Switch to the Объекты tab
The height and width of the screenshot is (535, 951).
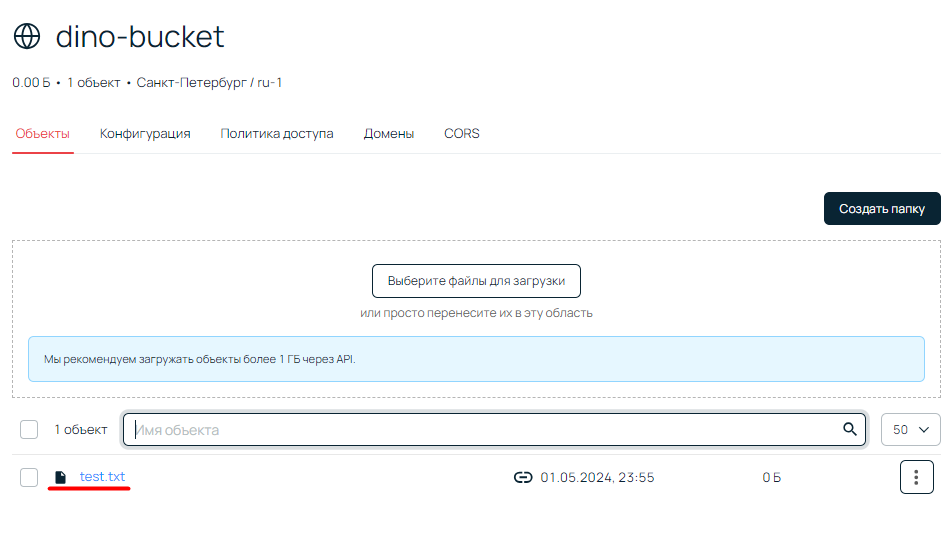43,133
